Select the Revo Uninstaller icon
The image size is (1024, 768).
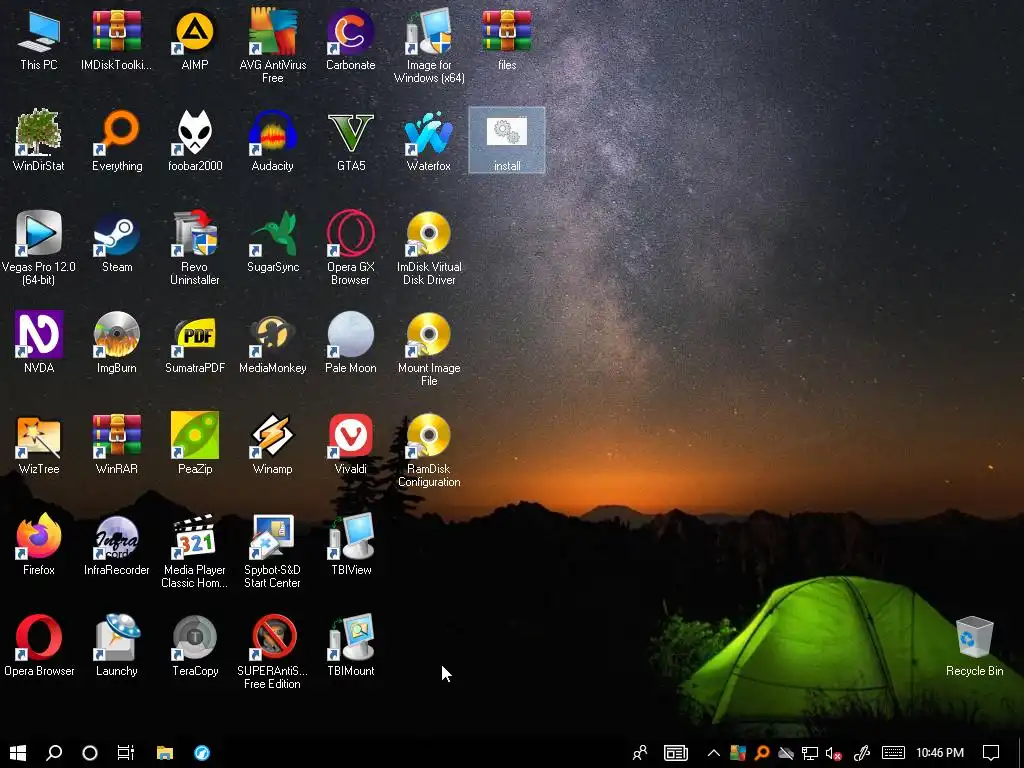tap(195, 233)
